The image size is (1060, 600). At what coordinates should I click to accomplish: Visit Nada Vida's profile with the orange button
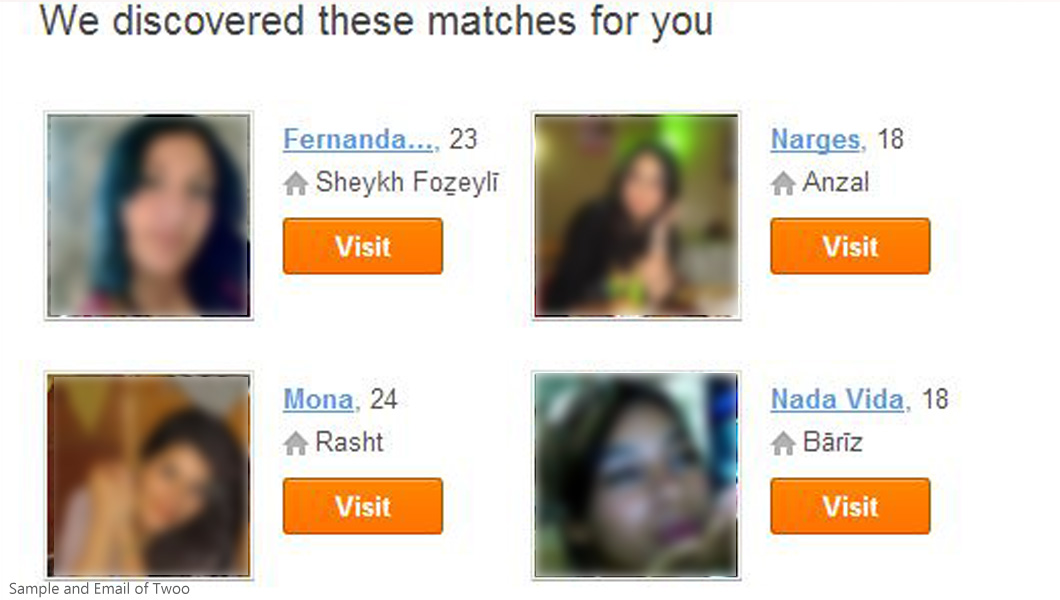click(850, 506)
